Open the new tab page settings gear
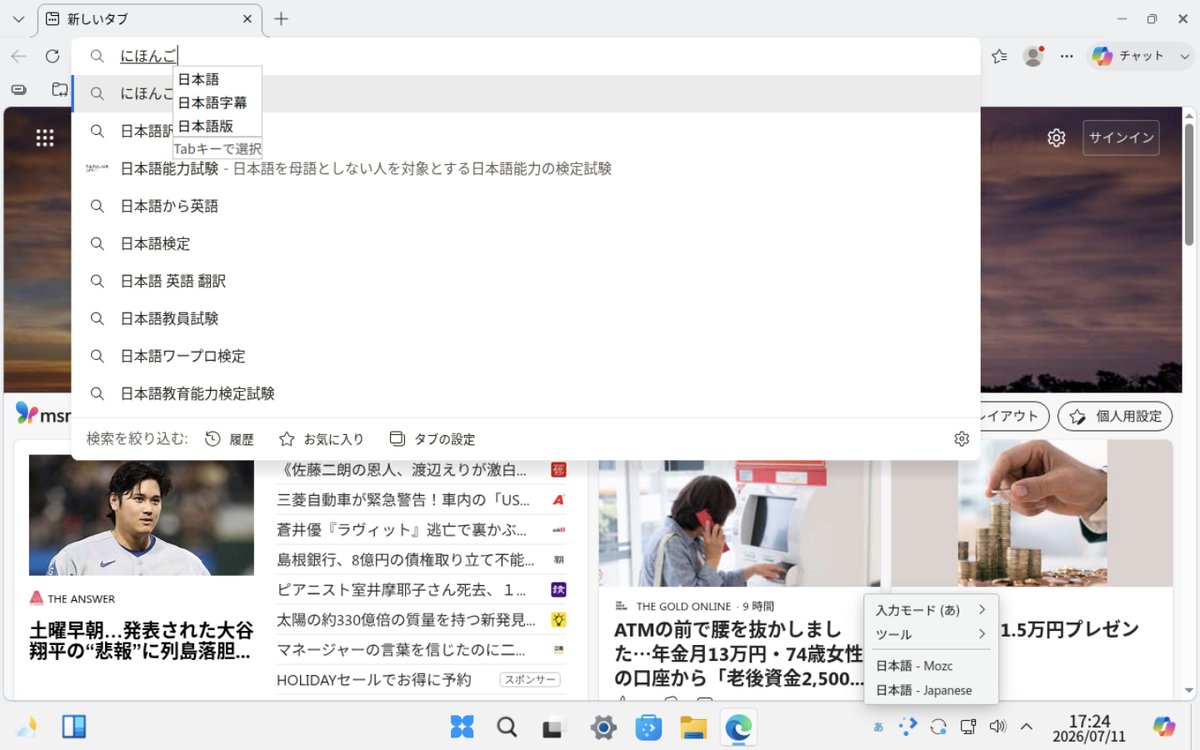The width and height of the screenshot is (1200, 750). pos(1056,138)
